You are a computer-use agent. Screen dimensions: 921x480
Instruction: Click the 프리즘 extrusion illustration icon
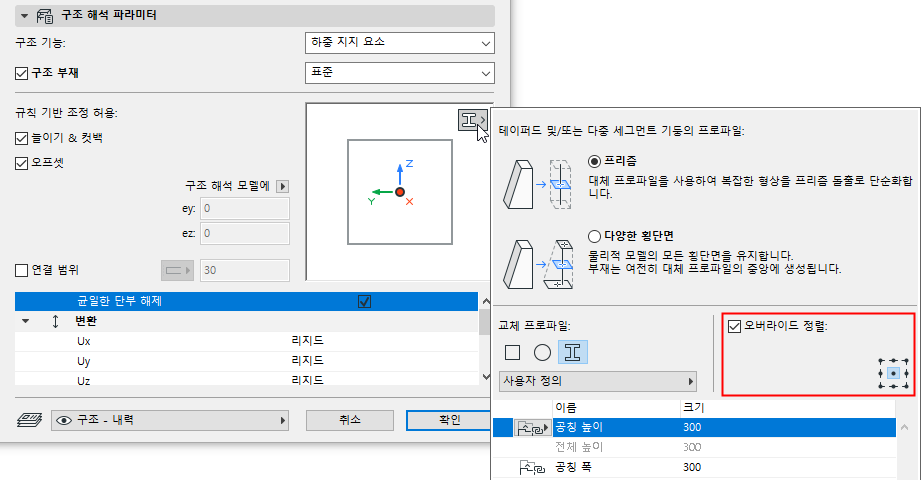537,184
